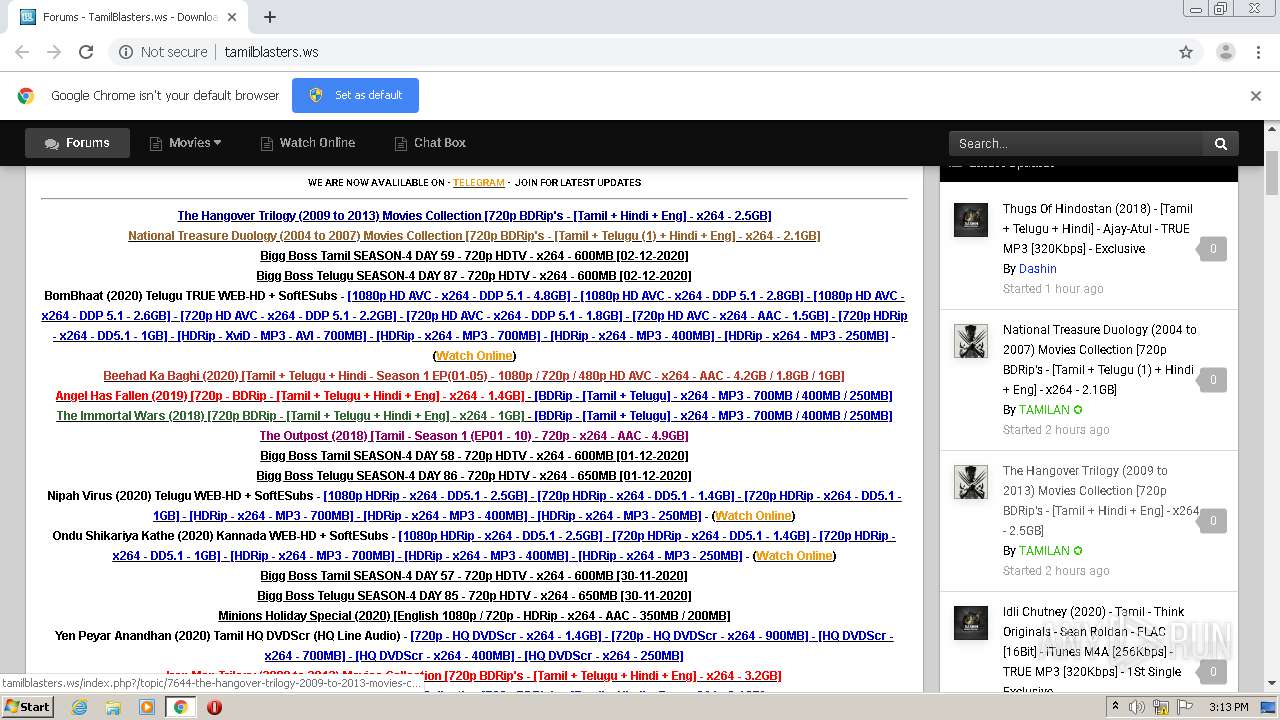Image resolution: width=1280 pixels, height=720 pixels.
Task: Open The Hangover Trilogy collection link
Action: (474, 216)
